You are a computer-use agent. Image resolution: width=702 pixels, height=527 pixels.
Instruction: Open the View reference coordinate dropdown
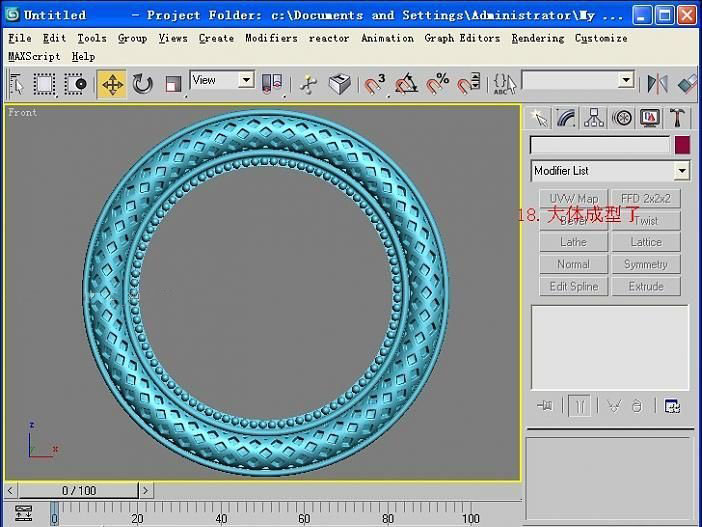point(222,80)
